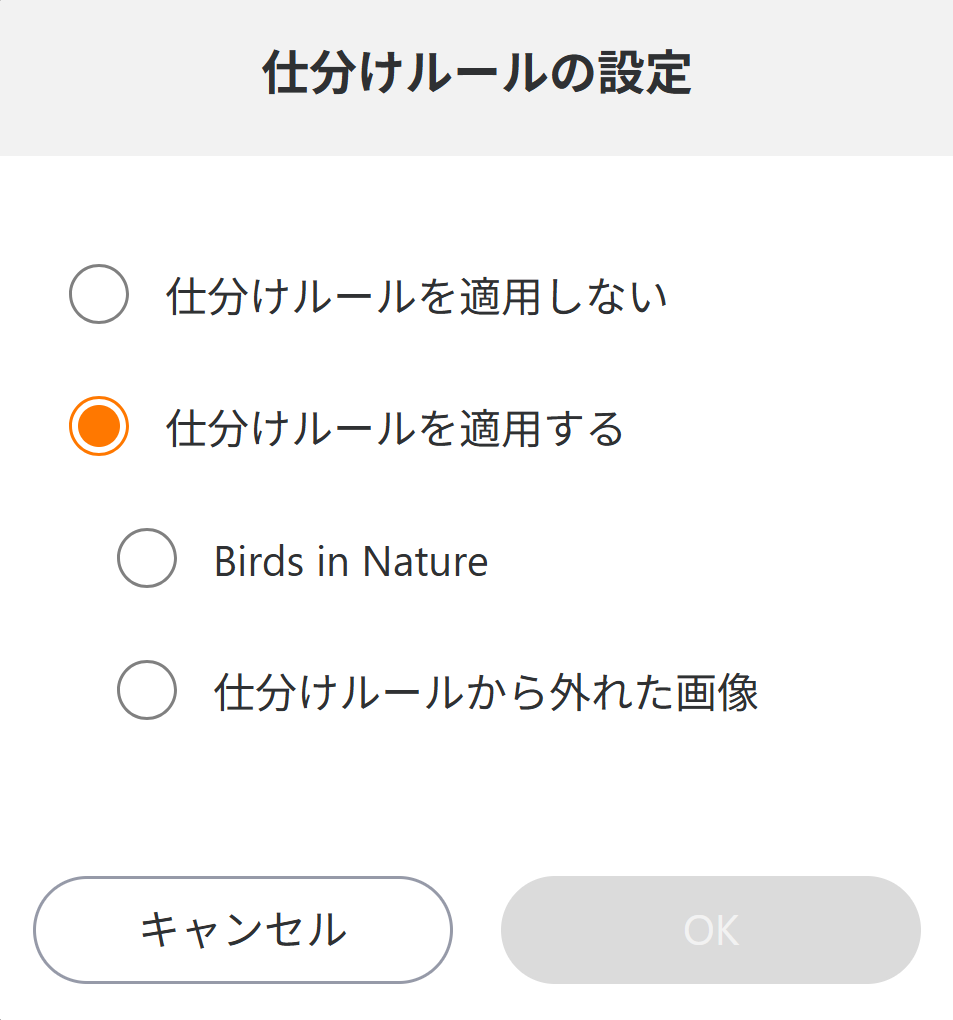The height and width of the screenshot is (1020, 953).
Task: Click the "仕分けルールから外れた画像" label text
Action: pos(486,693)
